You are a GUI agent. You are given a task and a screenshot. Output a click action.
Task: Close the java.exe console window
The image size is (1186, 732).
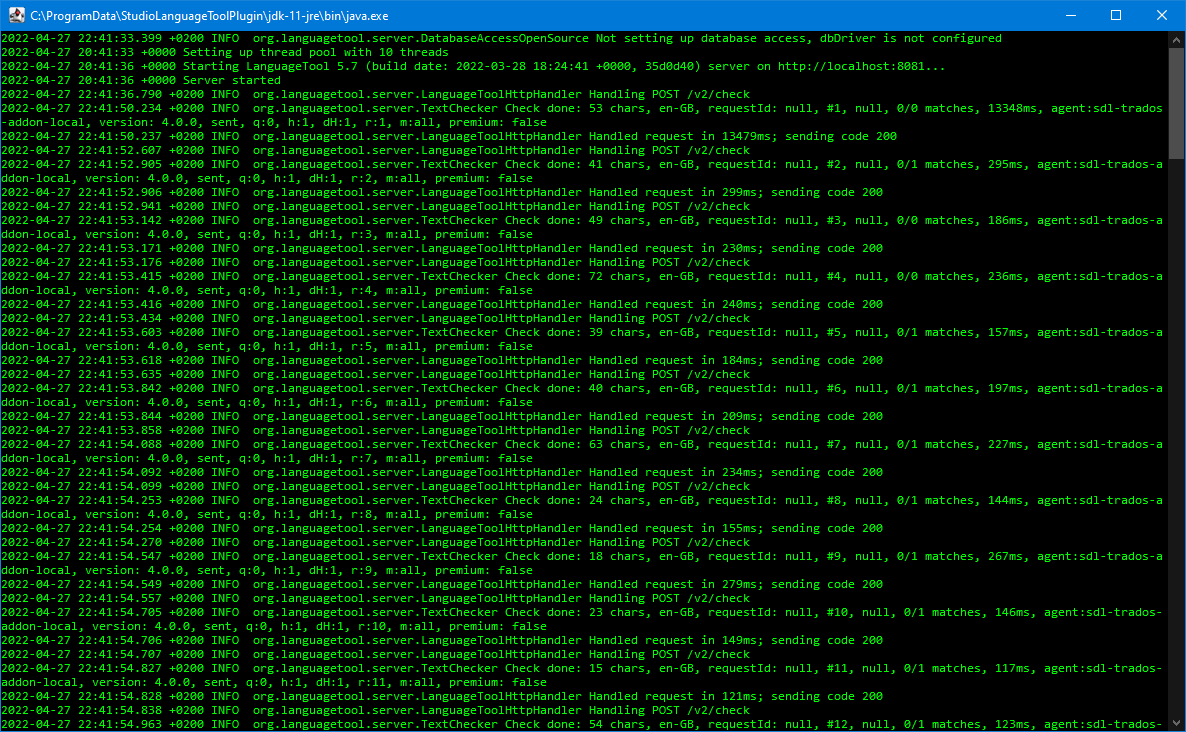click(x=1162, y=15)
